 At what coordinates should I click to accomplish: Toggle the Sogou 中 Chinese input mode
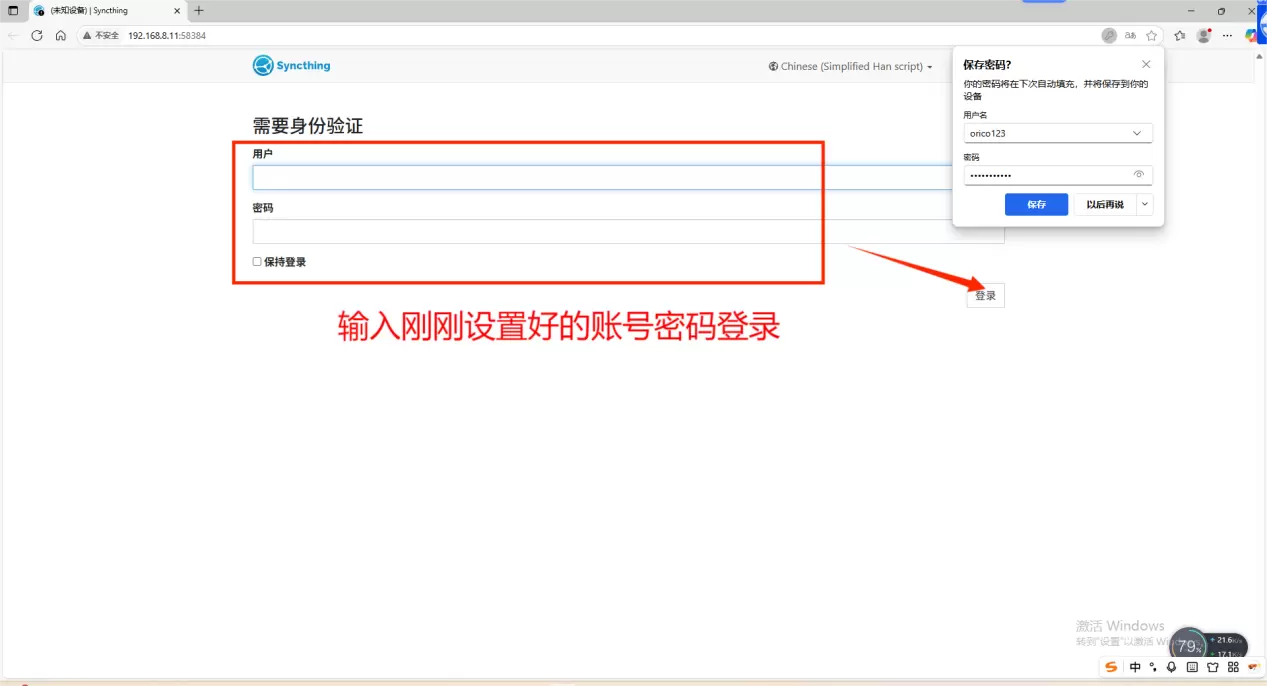pos(1135,667)
